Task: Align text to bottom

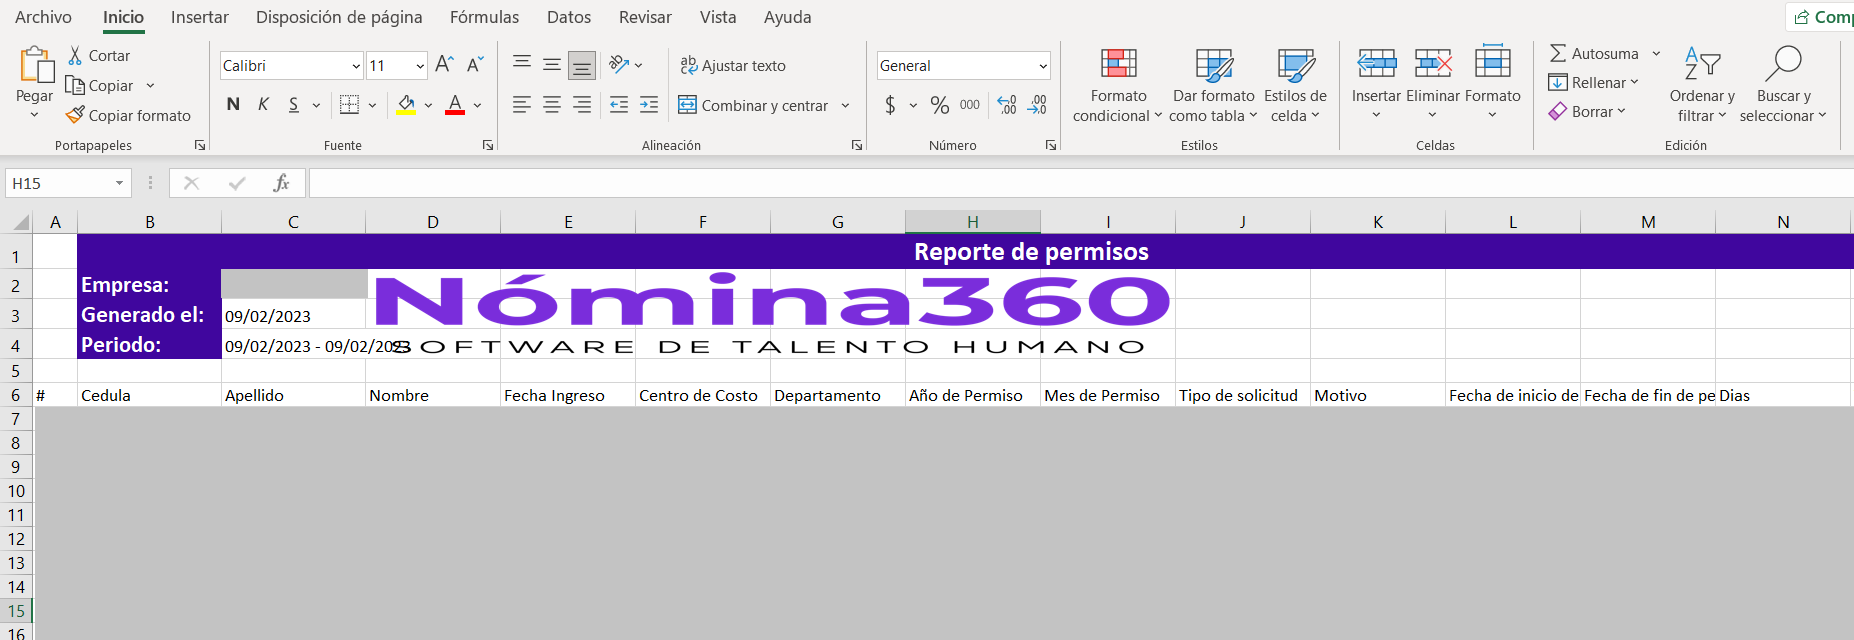Action: tap(582, 65)
